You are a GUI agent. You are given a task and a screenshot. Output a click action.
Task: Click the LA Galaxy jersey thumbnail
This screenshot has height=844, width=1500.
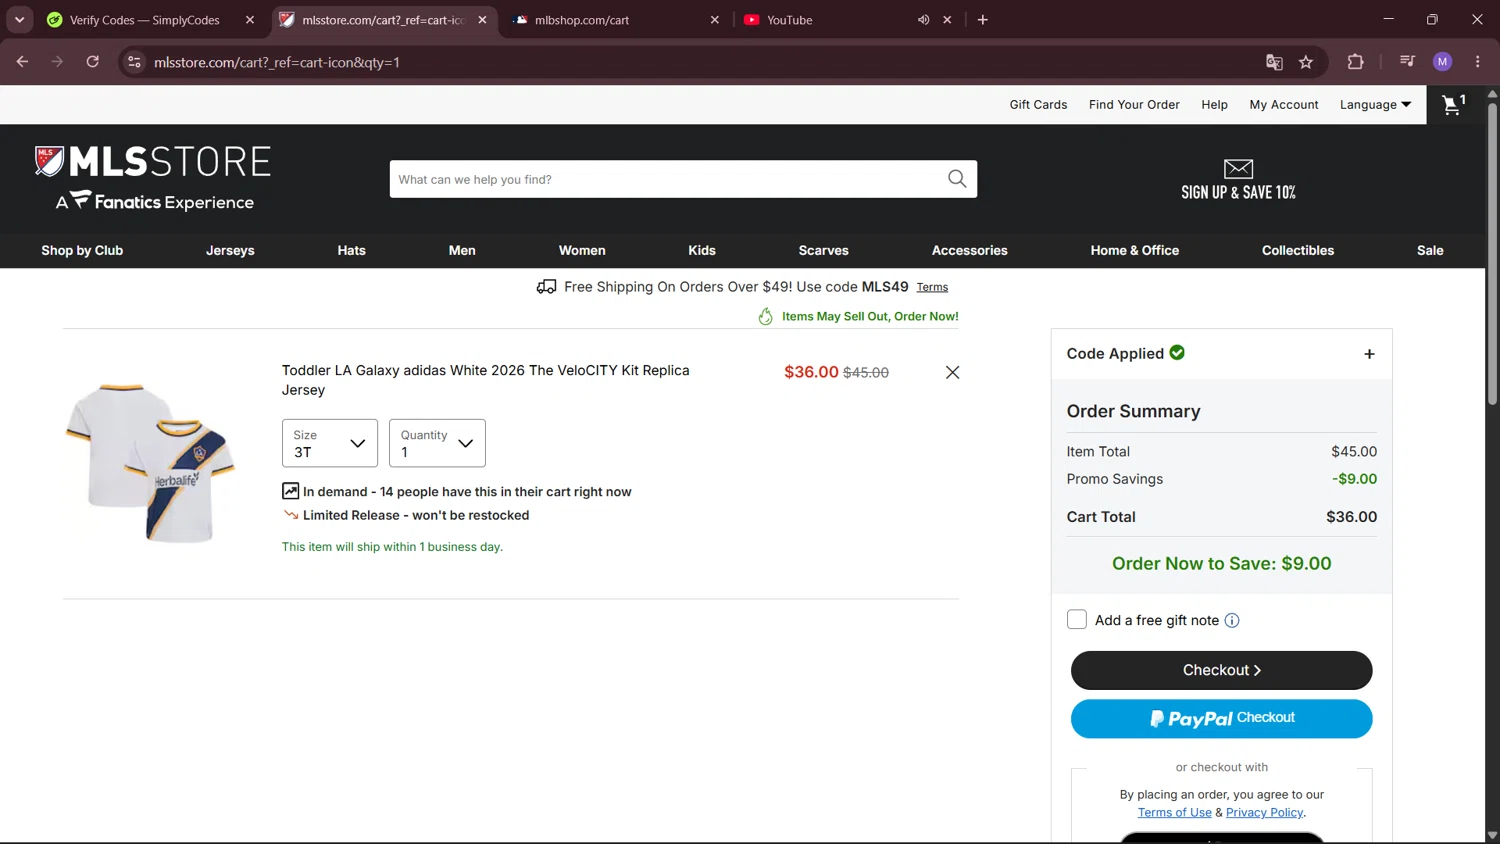151,463
